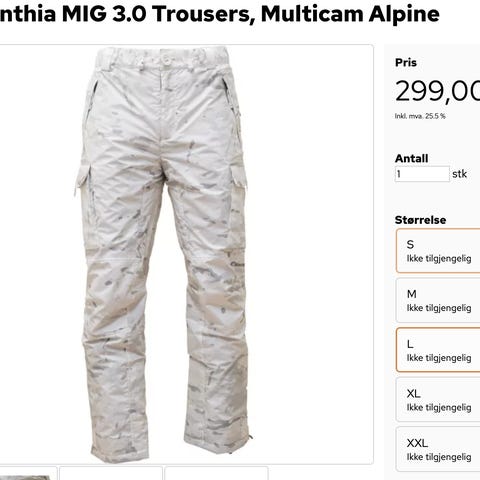Image resolution: width=480 pixels, height=480 pixels.
Task: Select size M option
Action: [438, 300]
